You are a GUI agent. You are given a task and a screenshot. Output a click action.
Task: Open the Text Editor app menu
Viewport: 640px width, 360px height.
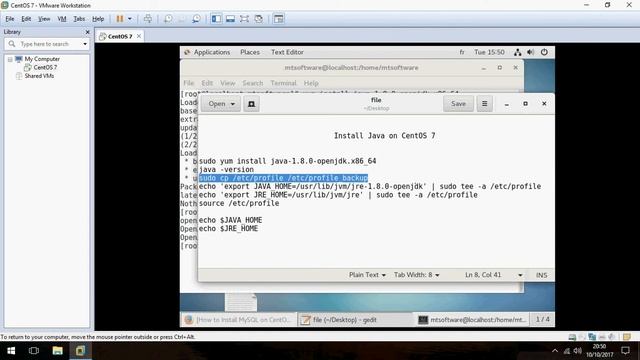(x=287, y=52)
